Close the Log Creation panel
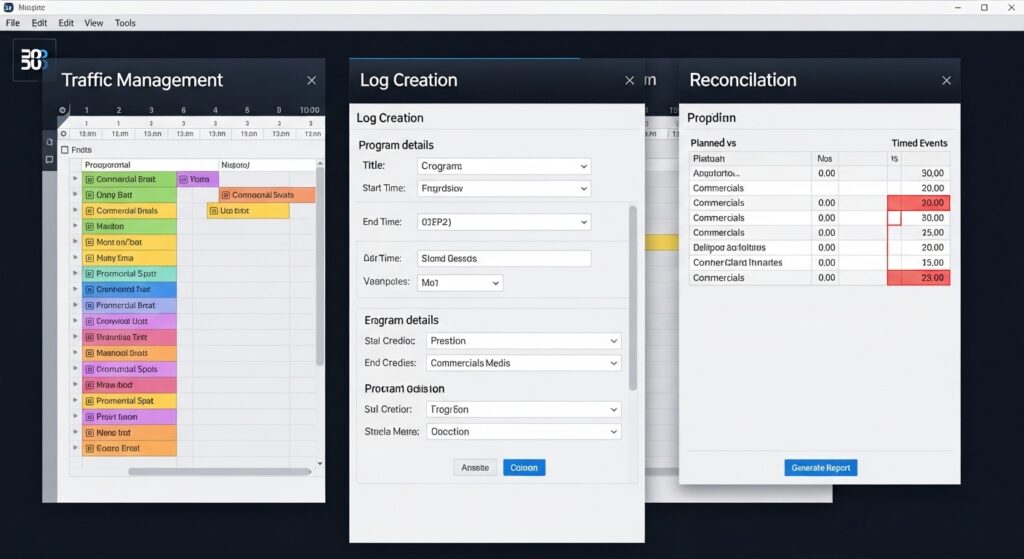This screenshot has width=1024, height=559. 630,80
